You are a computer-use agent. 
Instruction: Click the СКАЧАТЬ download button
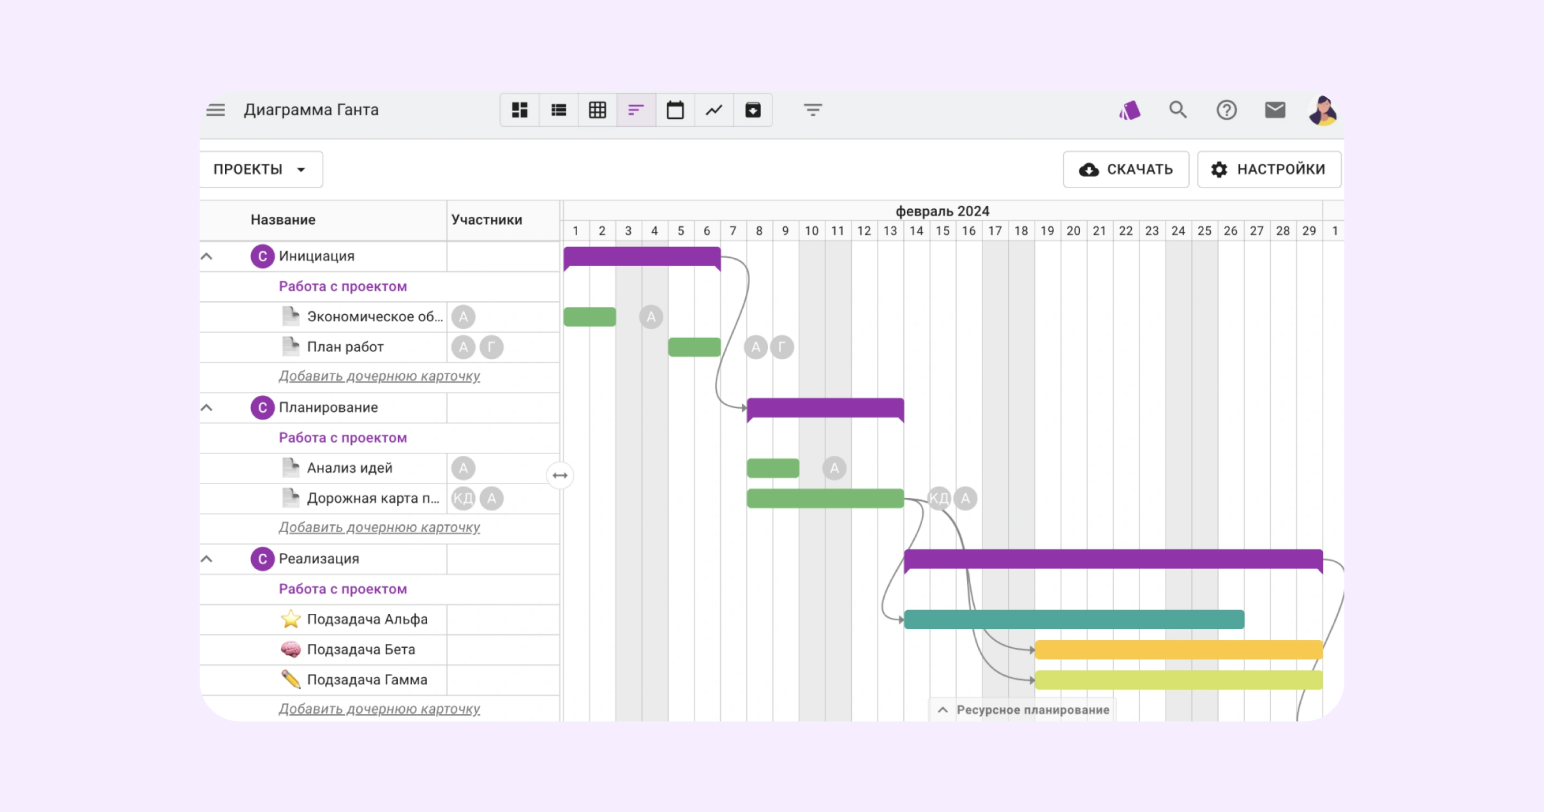[1126, 169]
